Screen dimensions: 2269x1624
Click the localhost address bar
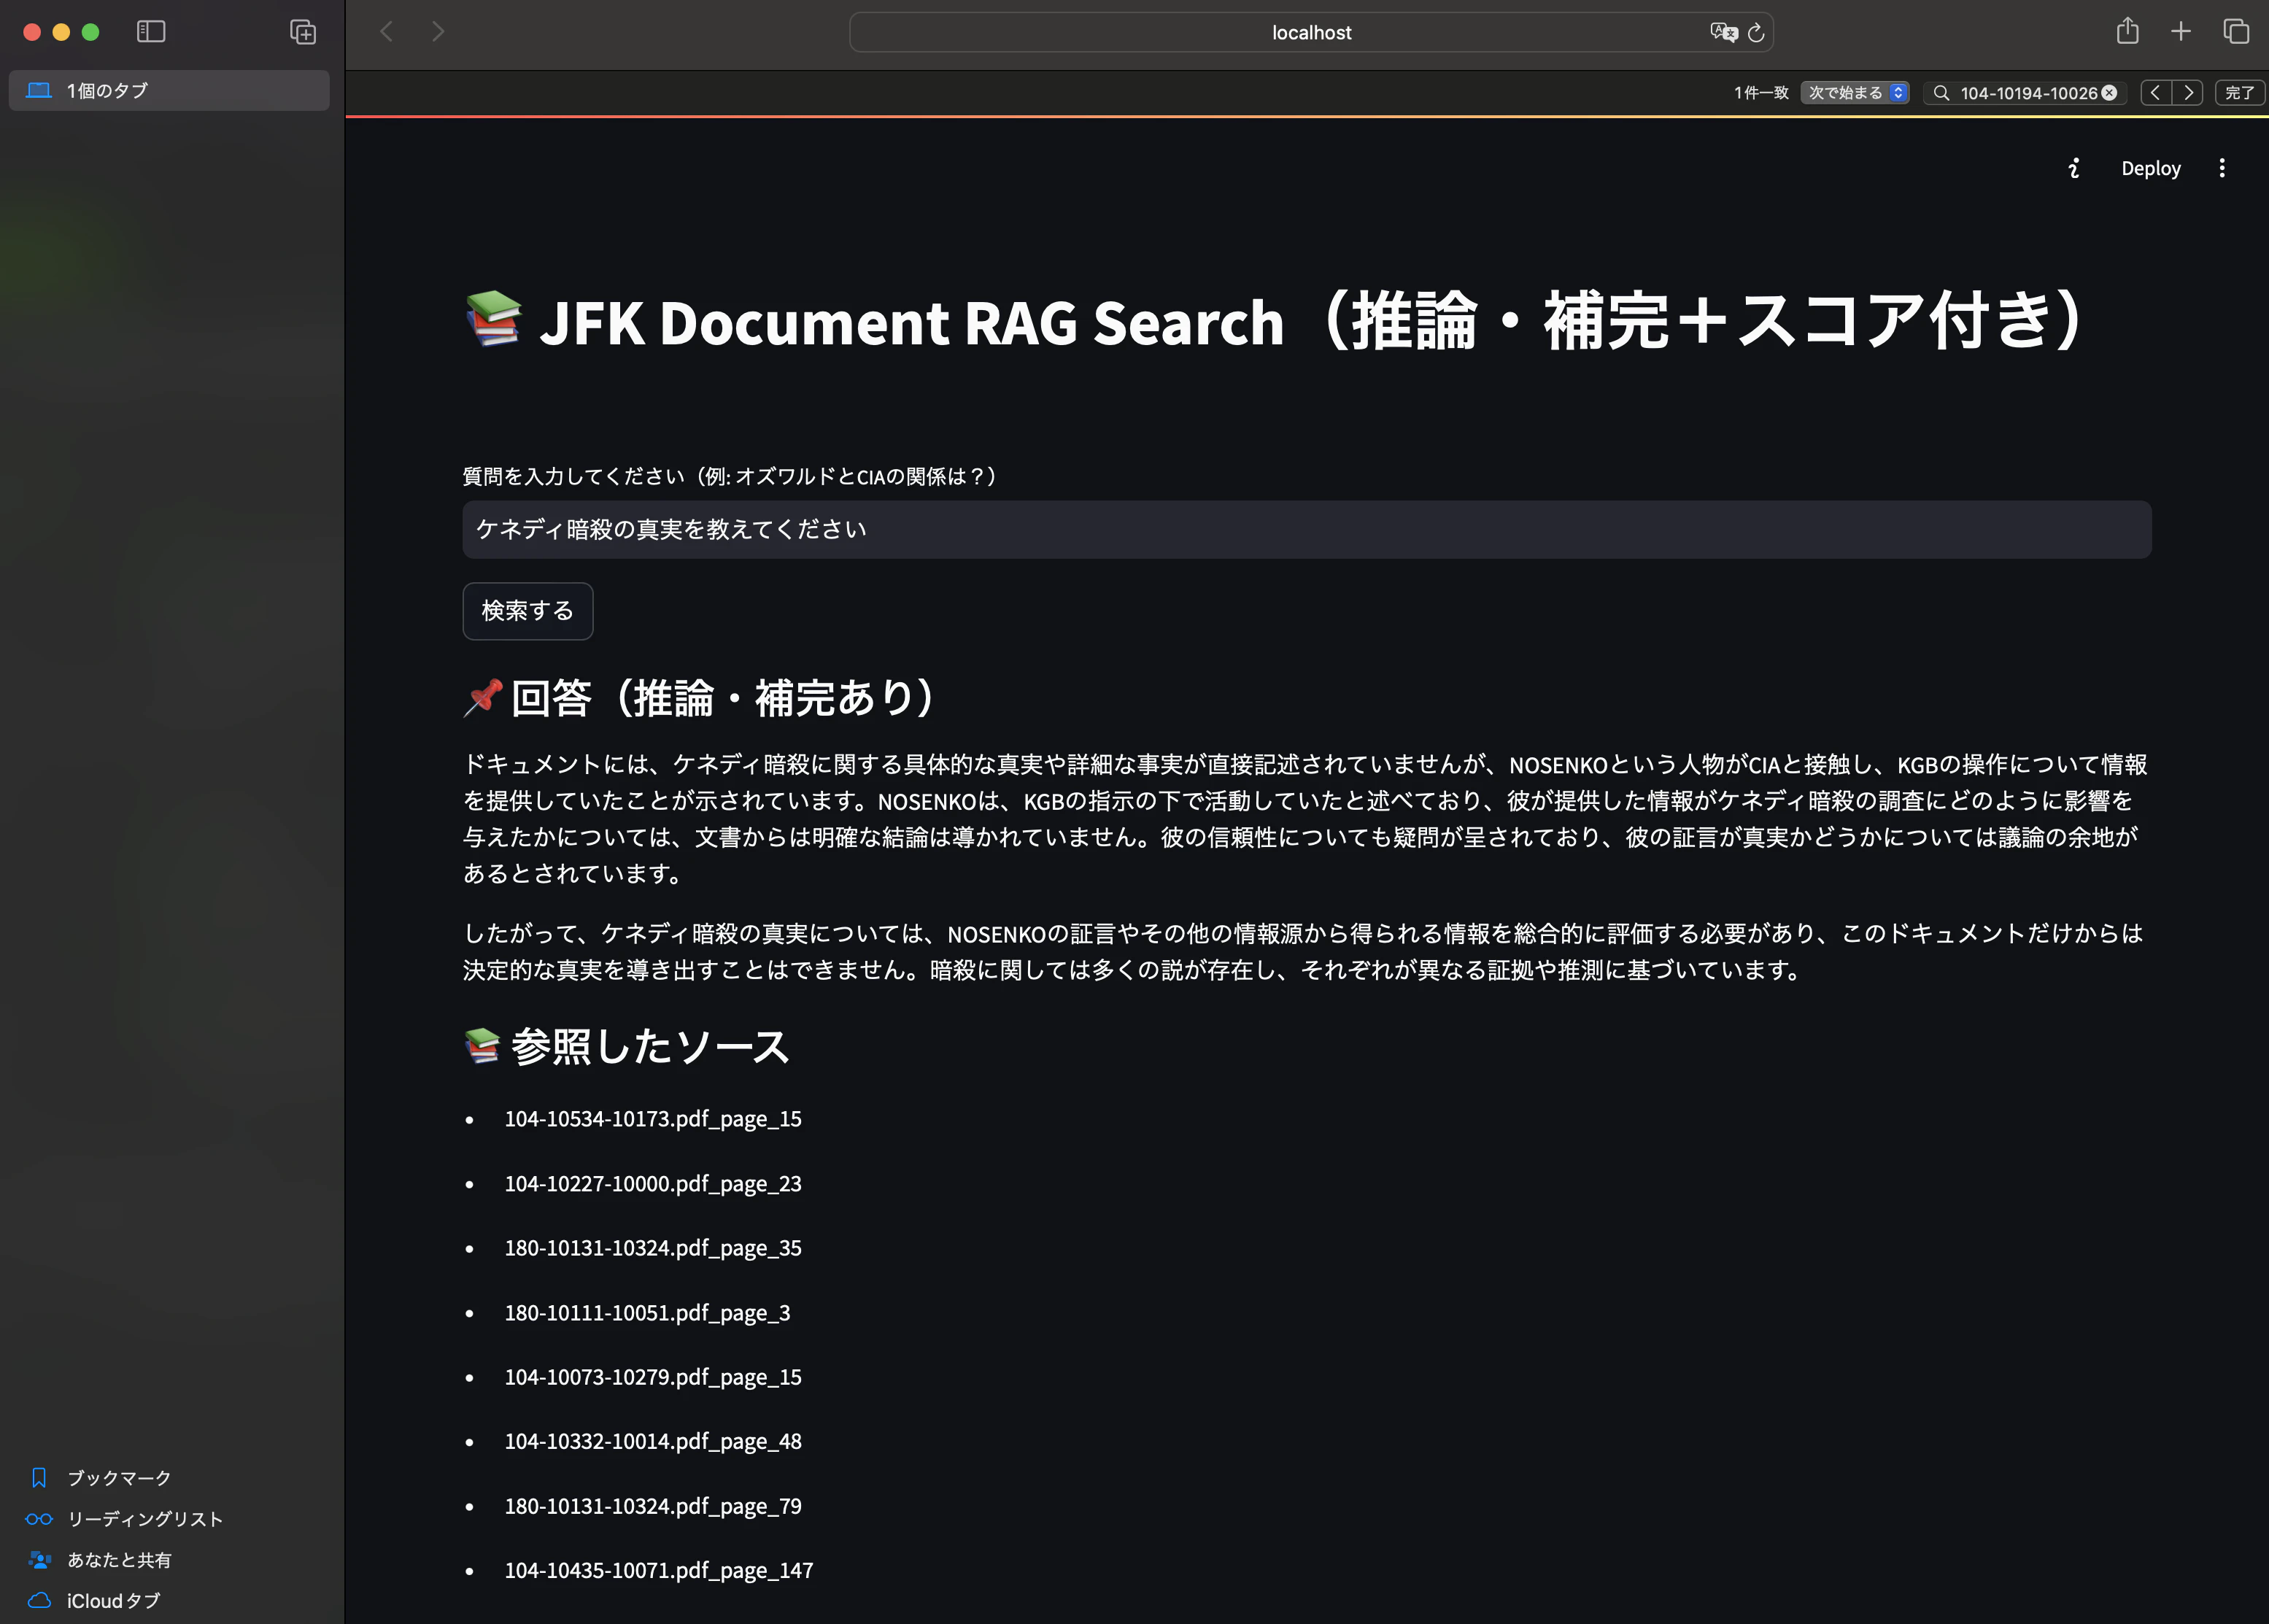(x=1311, y=32)
